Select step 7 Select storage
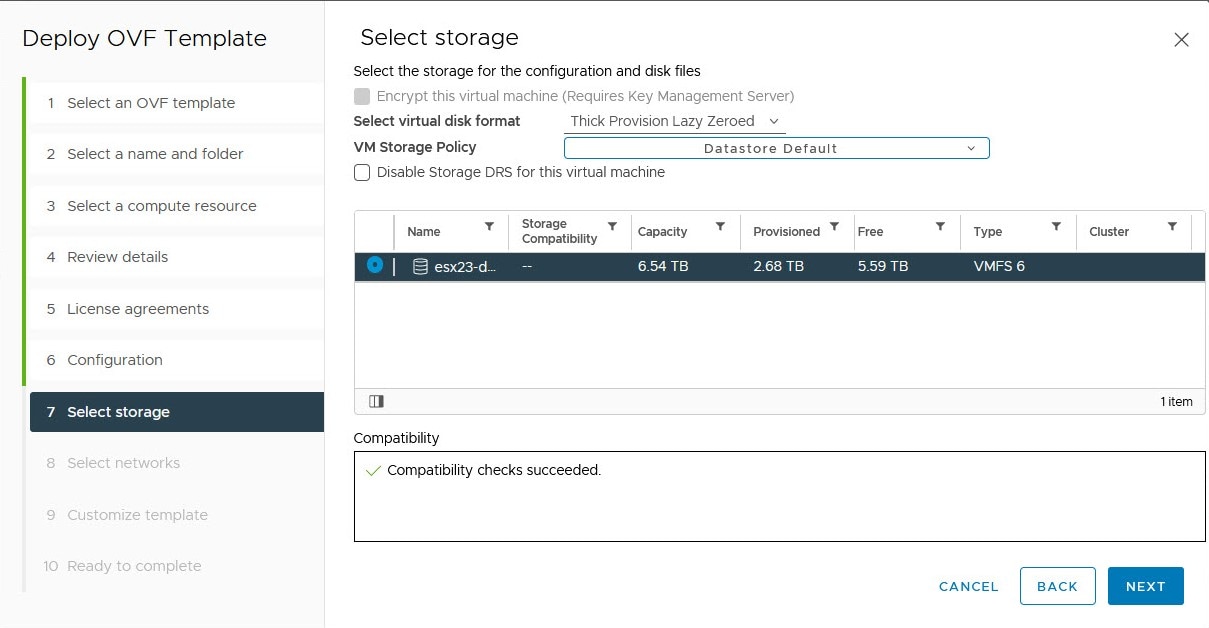 click(x=177, y=412)
